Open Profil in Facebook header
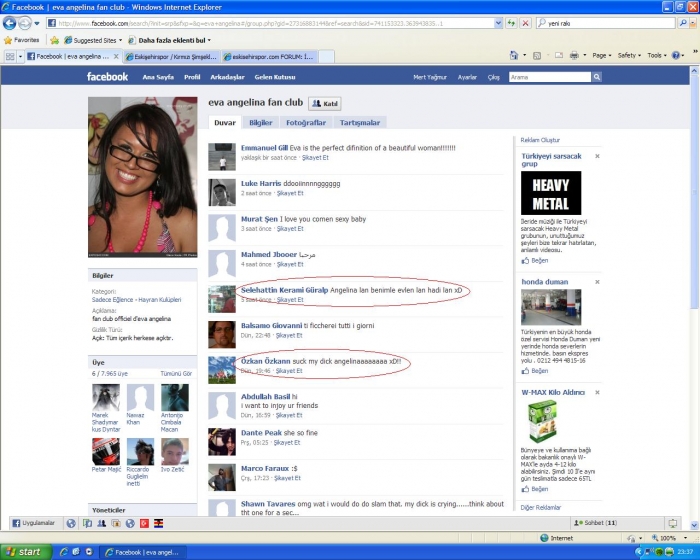700x560 pixels. pos(192,77)
